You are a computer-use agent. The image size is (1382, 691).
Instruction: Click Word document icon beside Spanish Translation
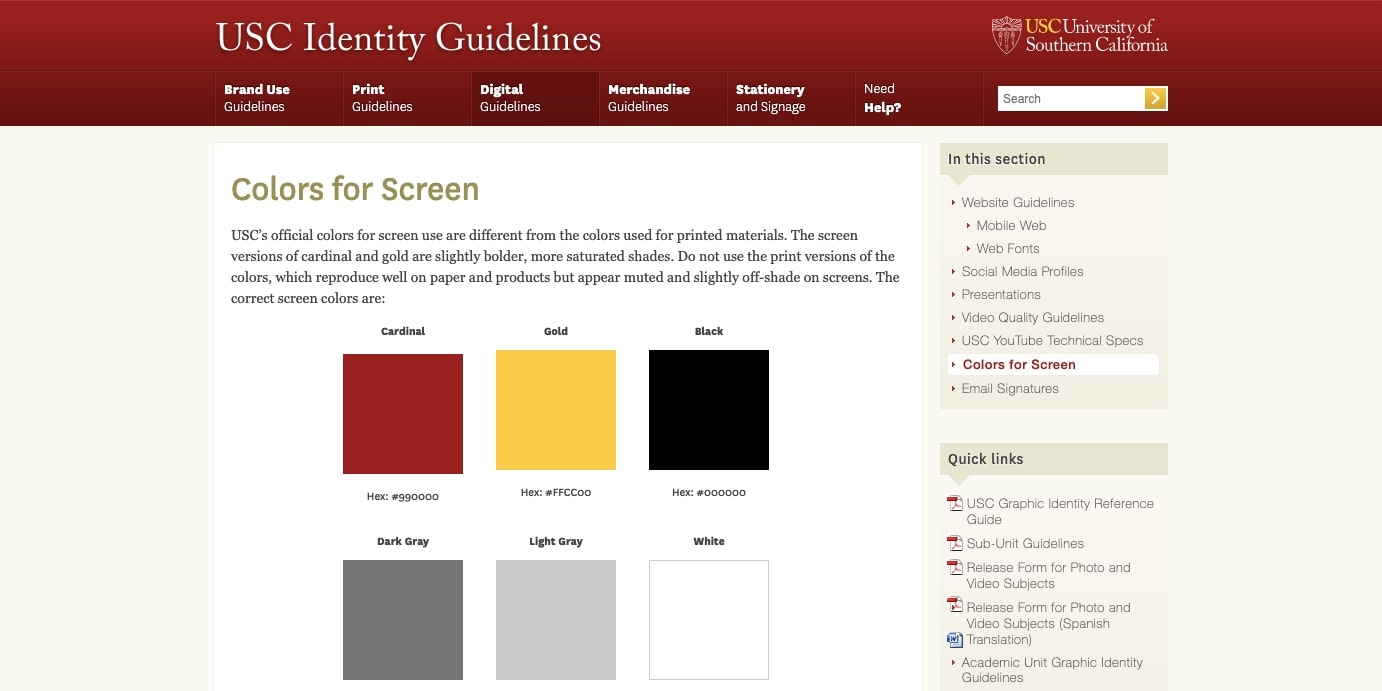click(955, 640)
